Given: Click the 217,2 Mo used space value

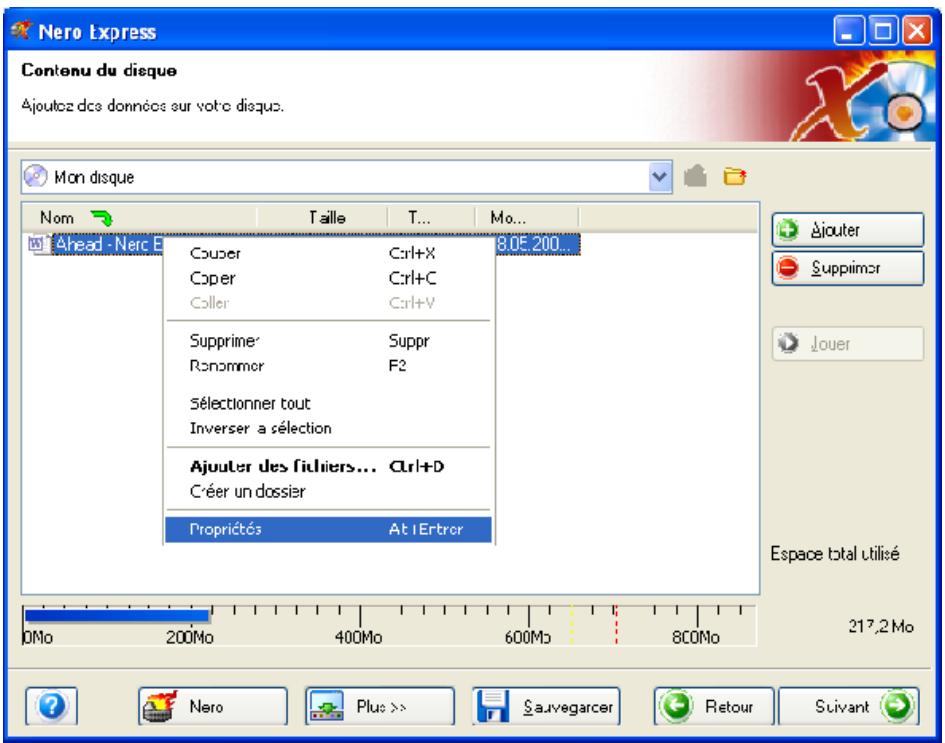Looking at the screenshot, I should tap(881, 627).
